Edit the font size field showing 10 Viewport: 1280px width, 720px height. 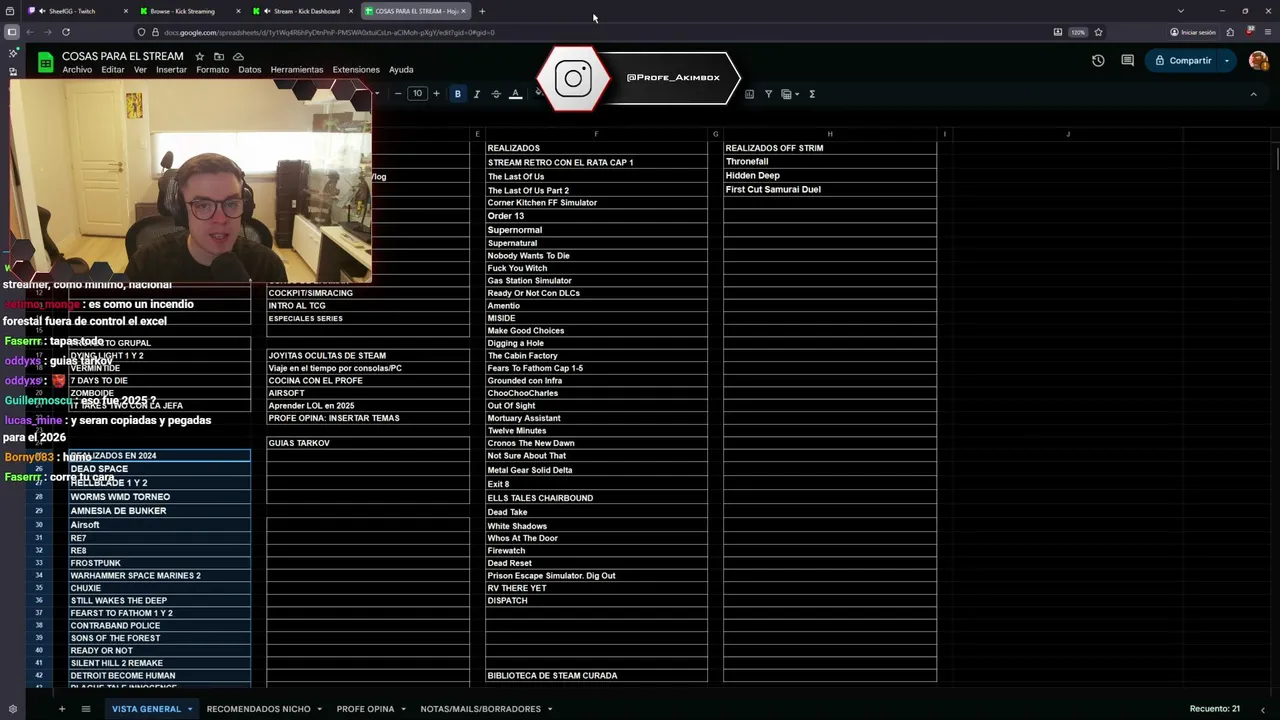coord(417,94)
